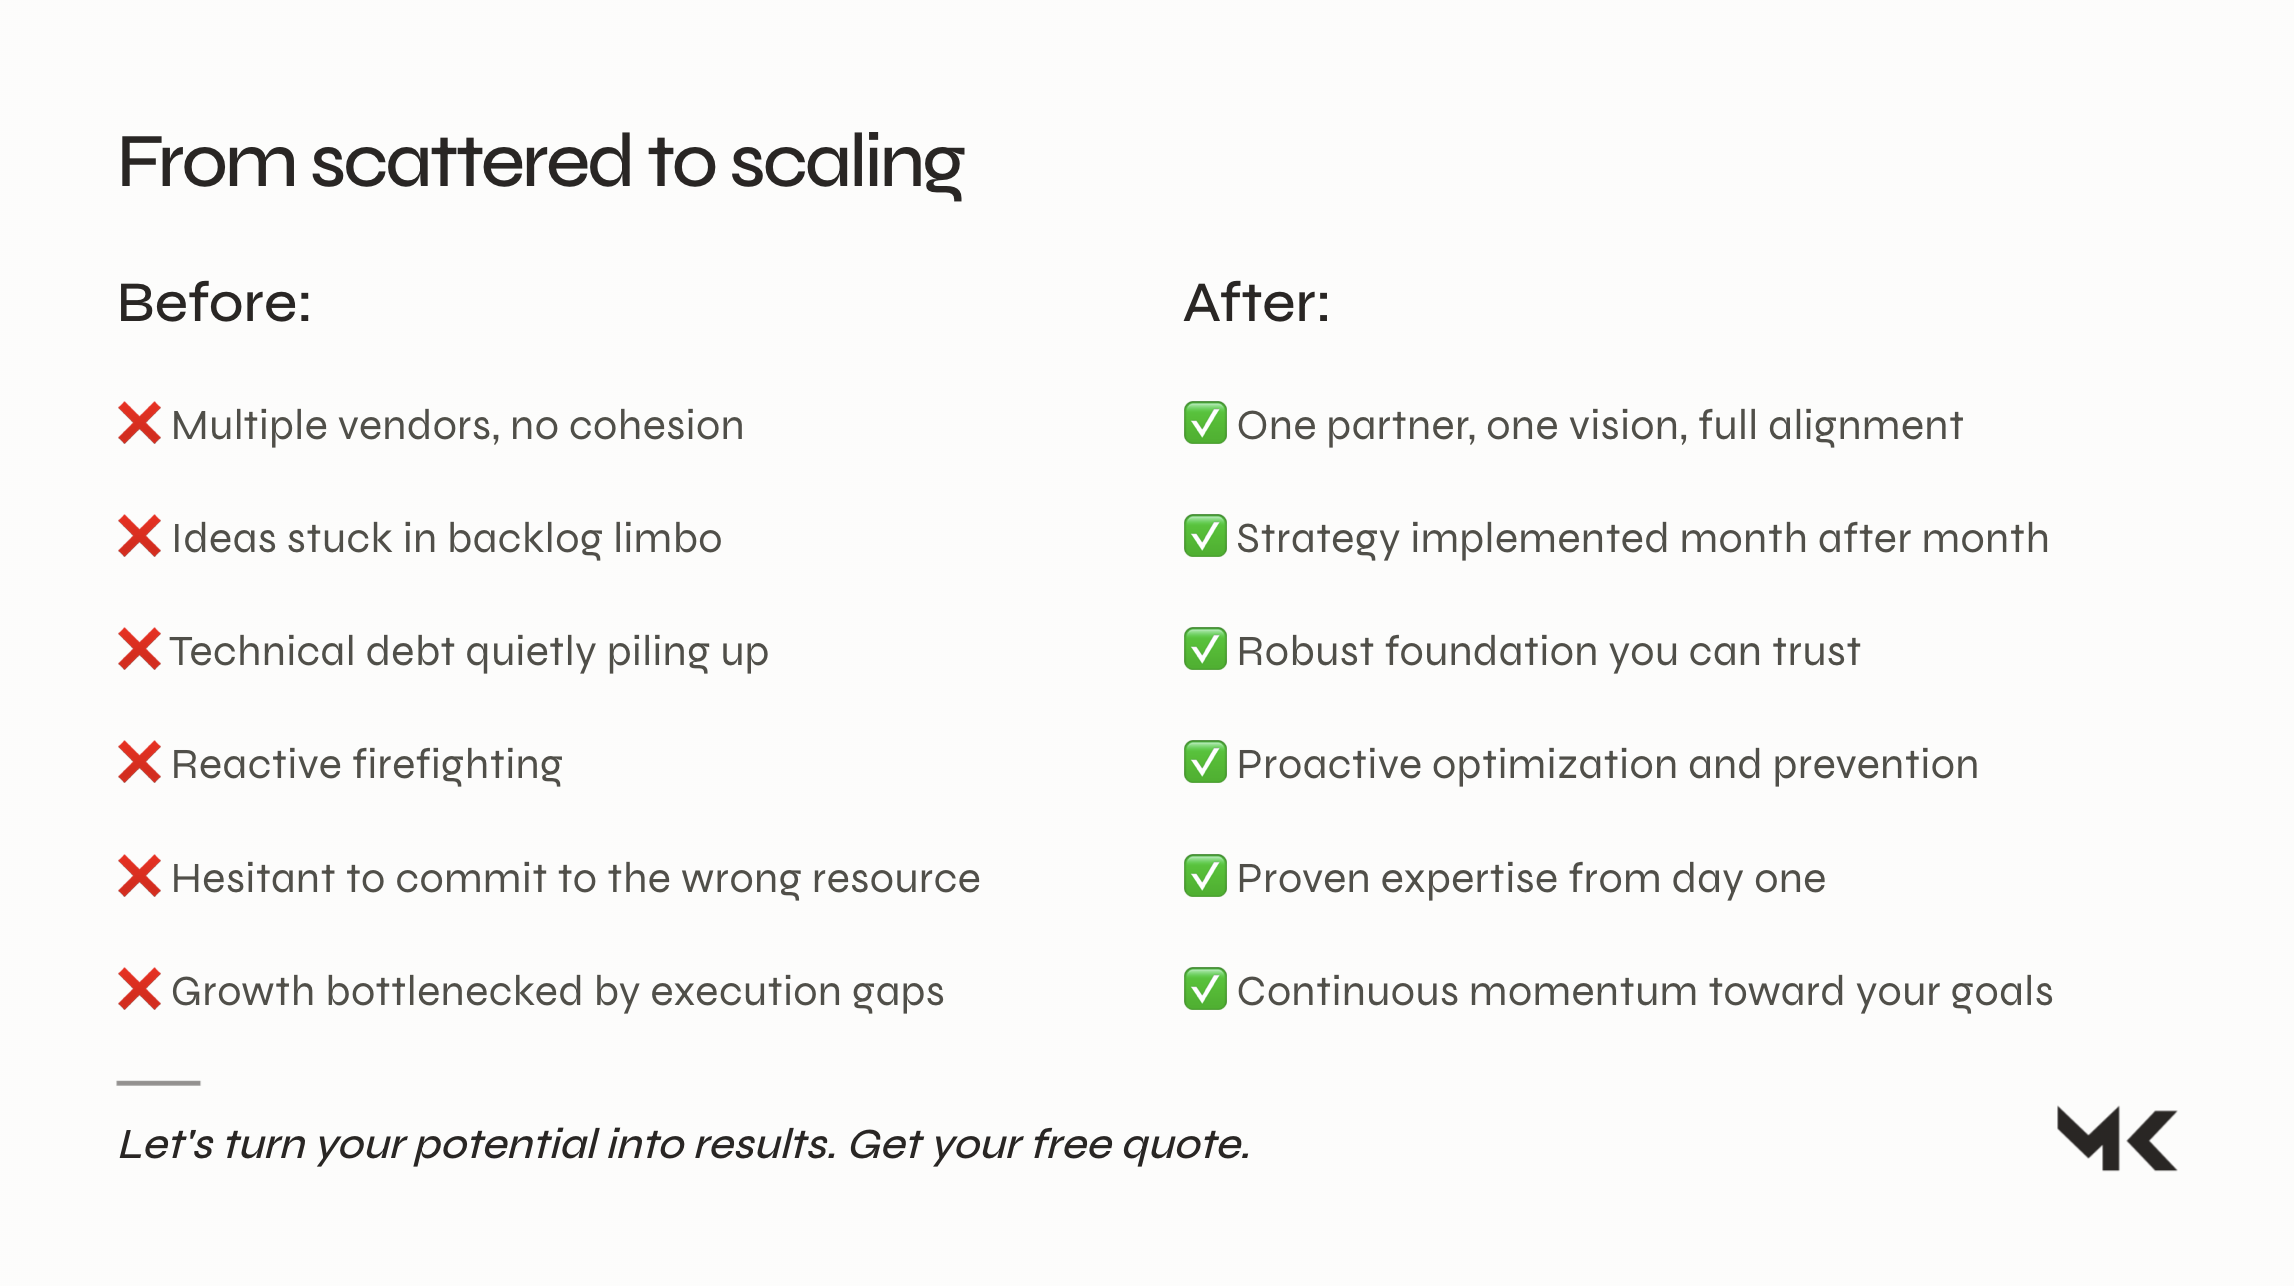Screen dimensions: 2294x1286
Task: Click the red X beside Multiple vendors
Action: pyautogui.click(x=139, y=423)
